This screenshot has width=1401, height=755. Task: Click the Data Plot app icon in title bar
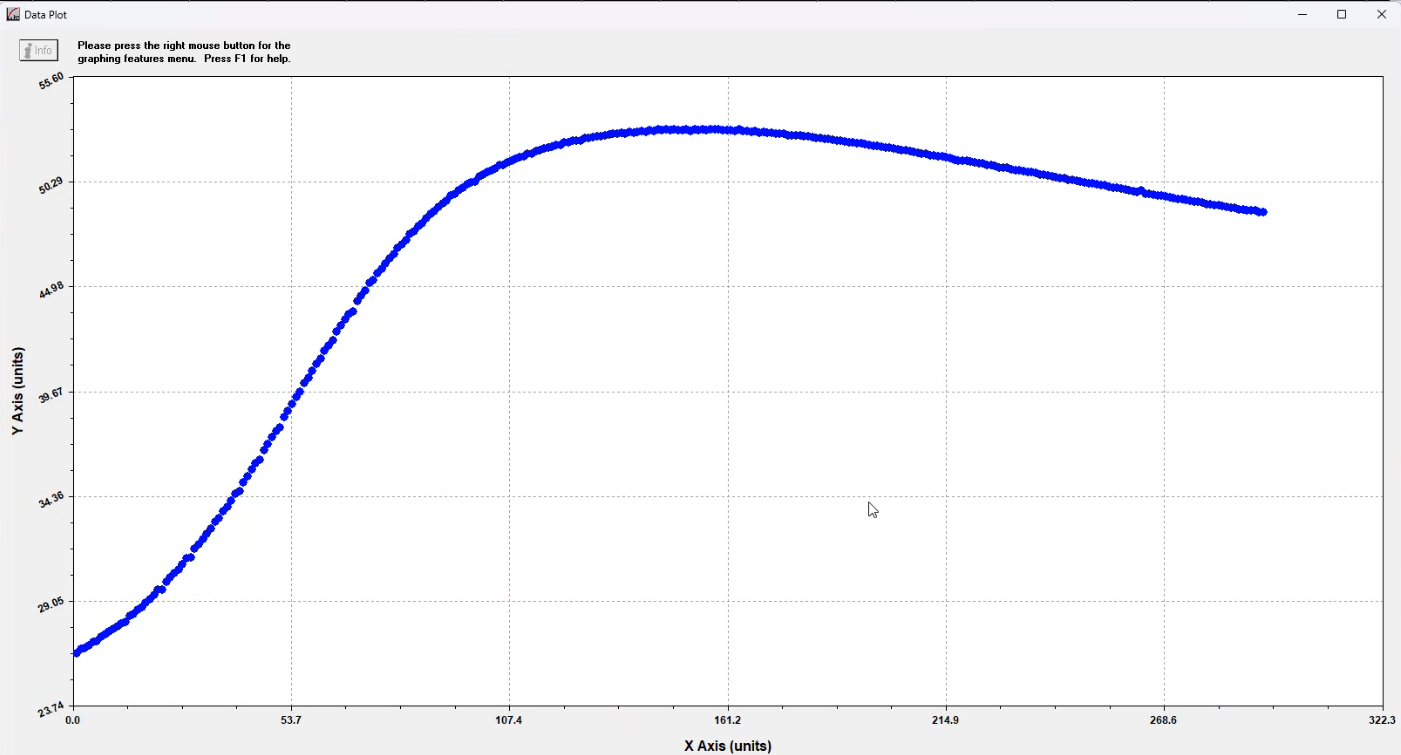coord(13,15)
